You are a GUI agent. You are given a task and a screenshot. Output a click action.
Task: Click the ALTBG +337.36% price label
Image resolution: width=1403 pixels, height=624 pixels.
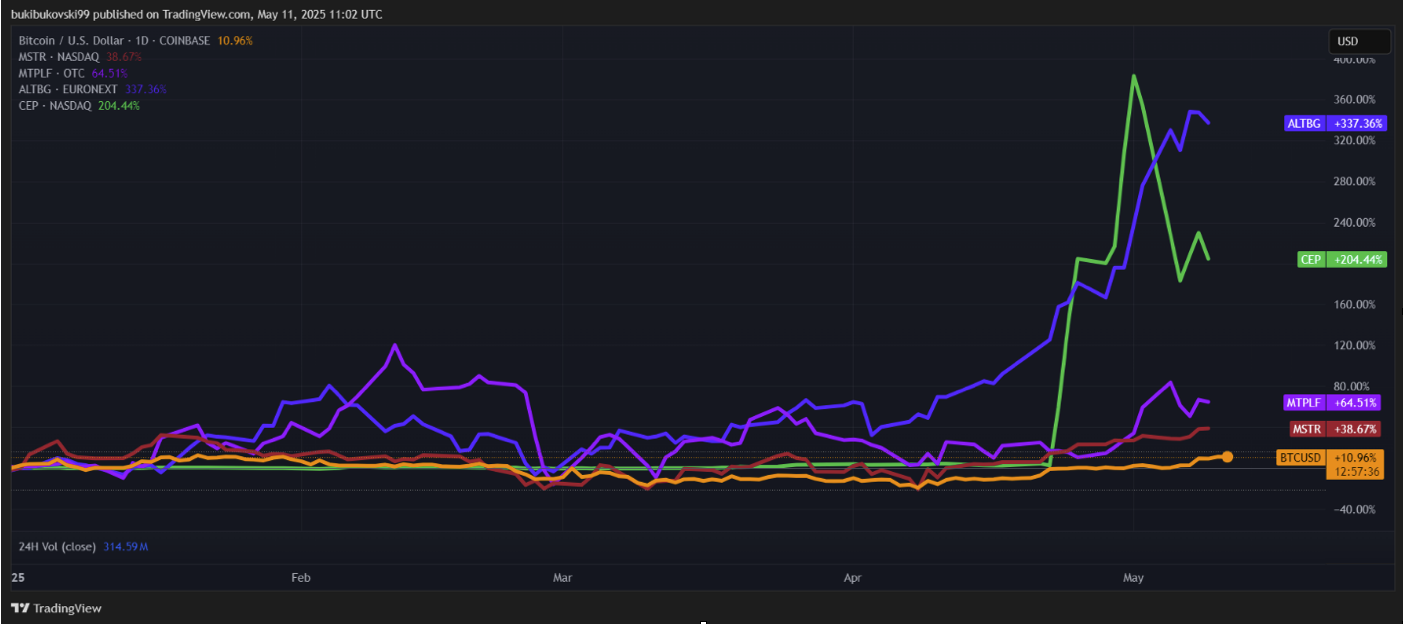pos(1335,124)
